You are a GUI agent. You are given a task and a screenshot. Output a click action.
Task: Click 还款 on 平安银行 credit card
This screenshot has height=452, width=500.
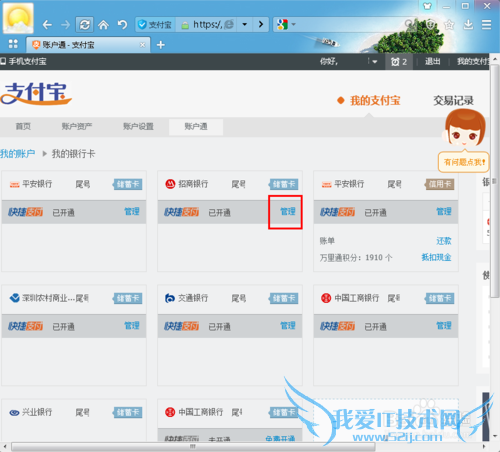point(444,241)
